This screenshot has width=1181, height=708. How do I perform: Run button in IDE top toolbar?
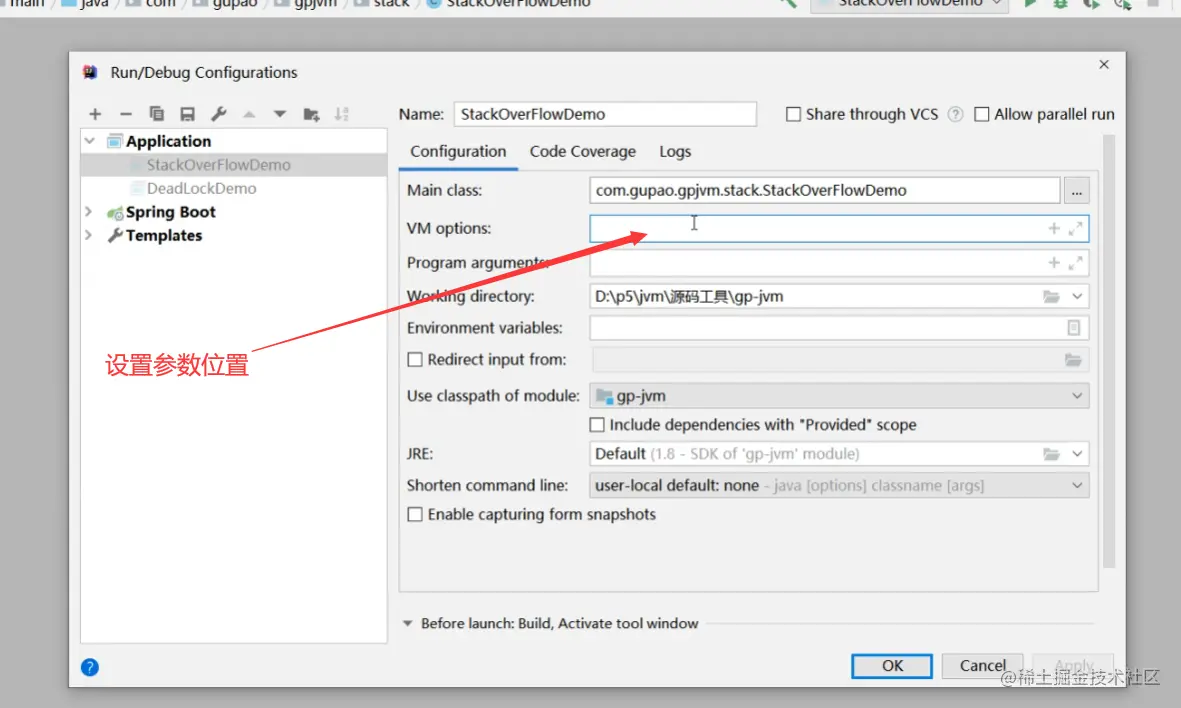tap(1030, 4)
